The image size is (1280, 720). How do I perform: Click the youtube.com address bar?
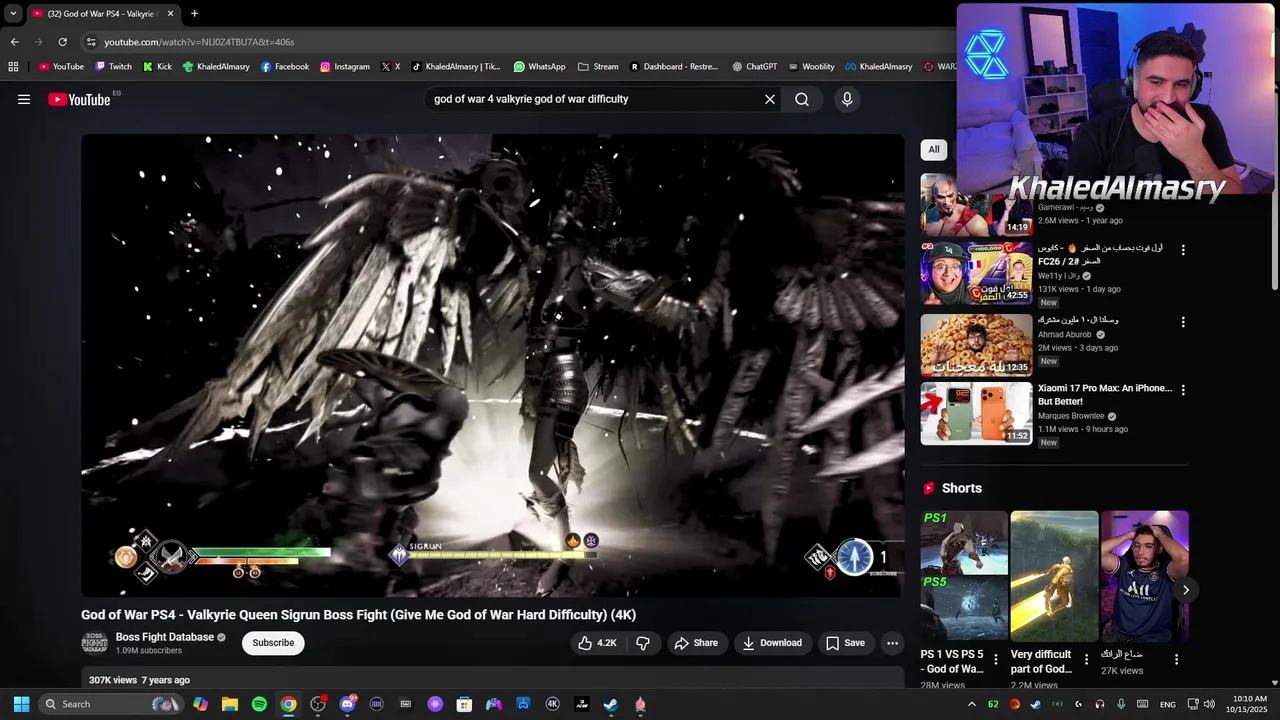click(x=520, y=42)
